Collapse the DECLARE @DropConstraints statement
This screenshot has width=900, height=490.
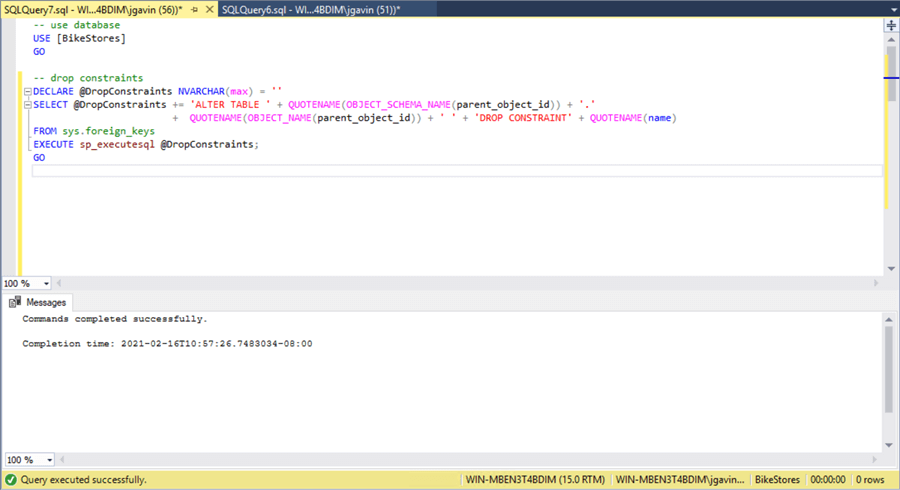click(x=27, y=91)
